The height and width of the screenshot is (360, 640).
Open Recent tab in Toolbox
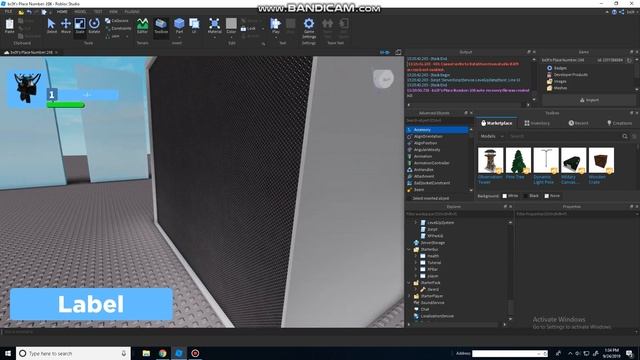coord(578,123)
